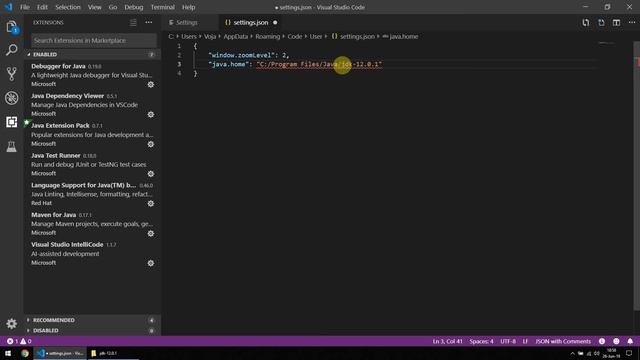
Task: Click the status bar info circle icon
Action: (x=602, y=341)
